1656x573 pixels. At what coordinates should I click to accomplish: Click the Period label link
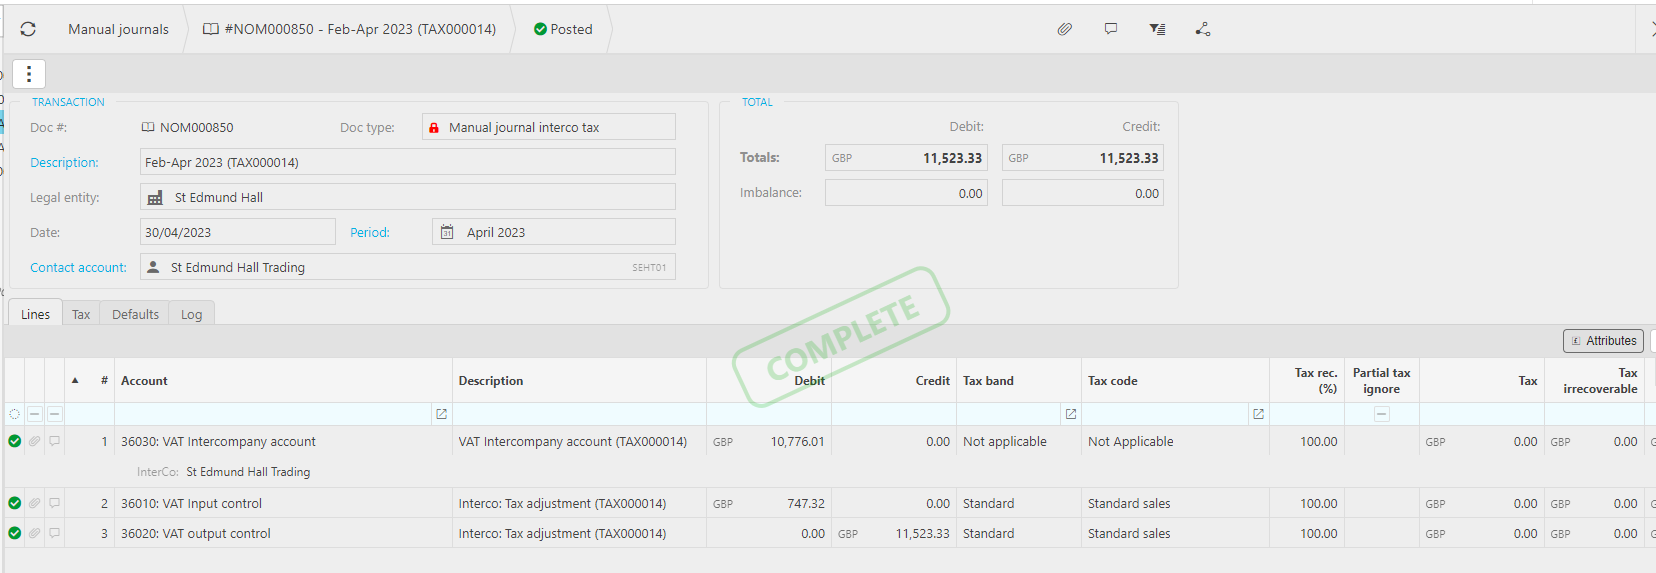[x=370, y=232]
